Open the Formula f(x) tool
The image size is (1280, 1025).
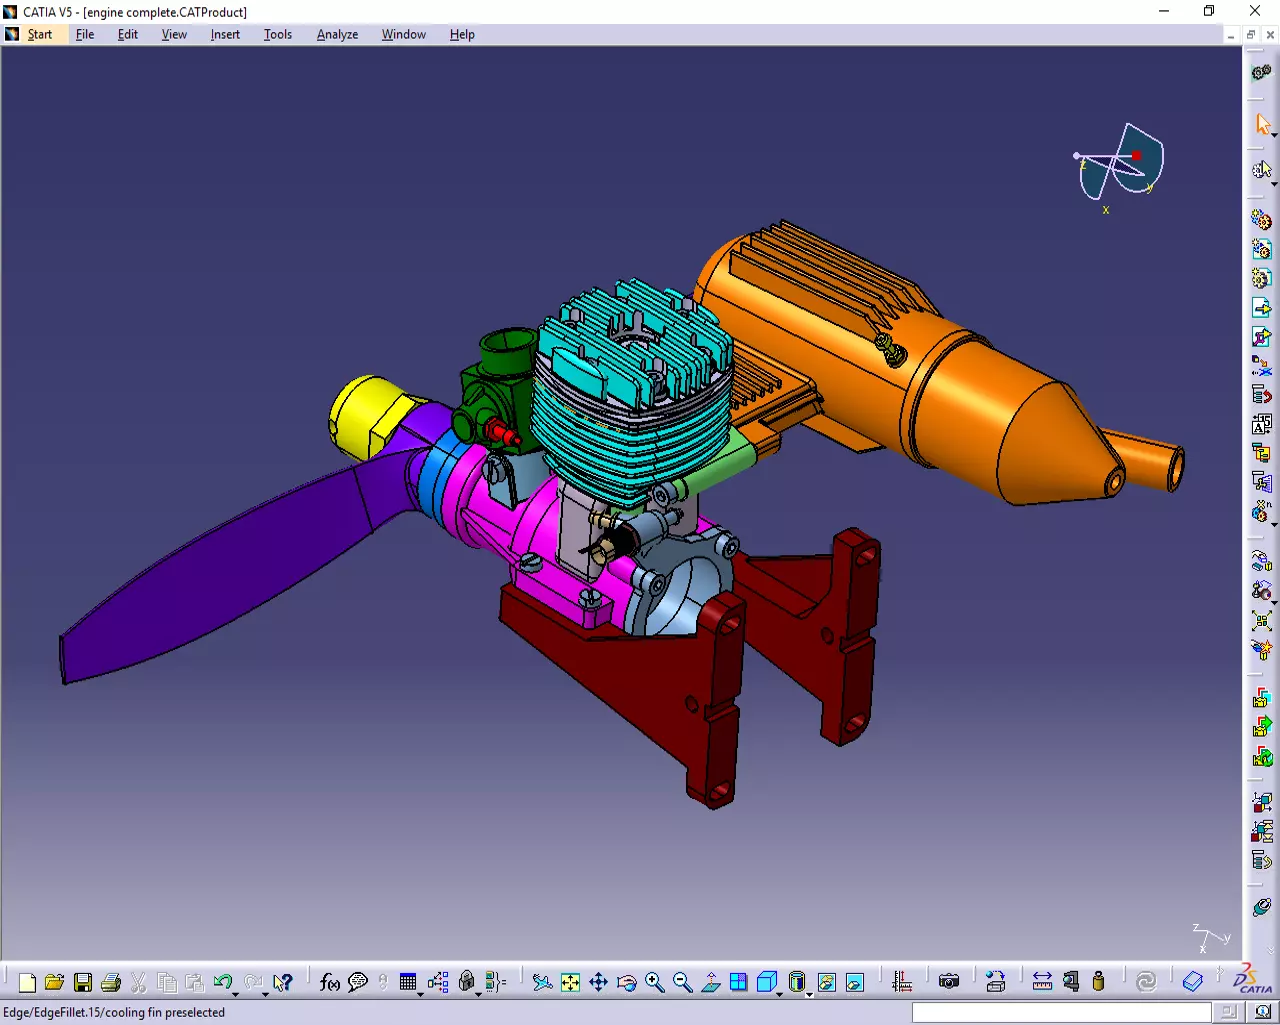tap(329, 983)
